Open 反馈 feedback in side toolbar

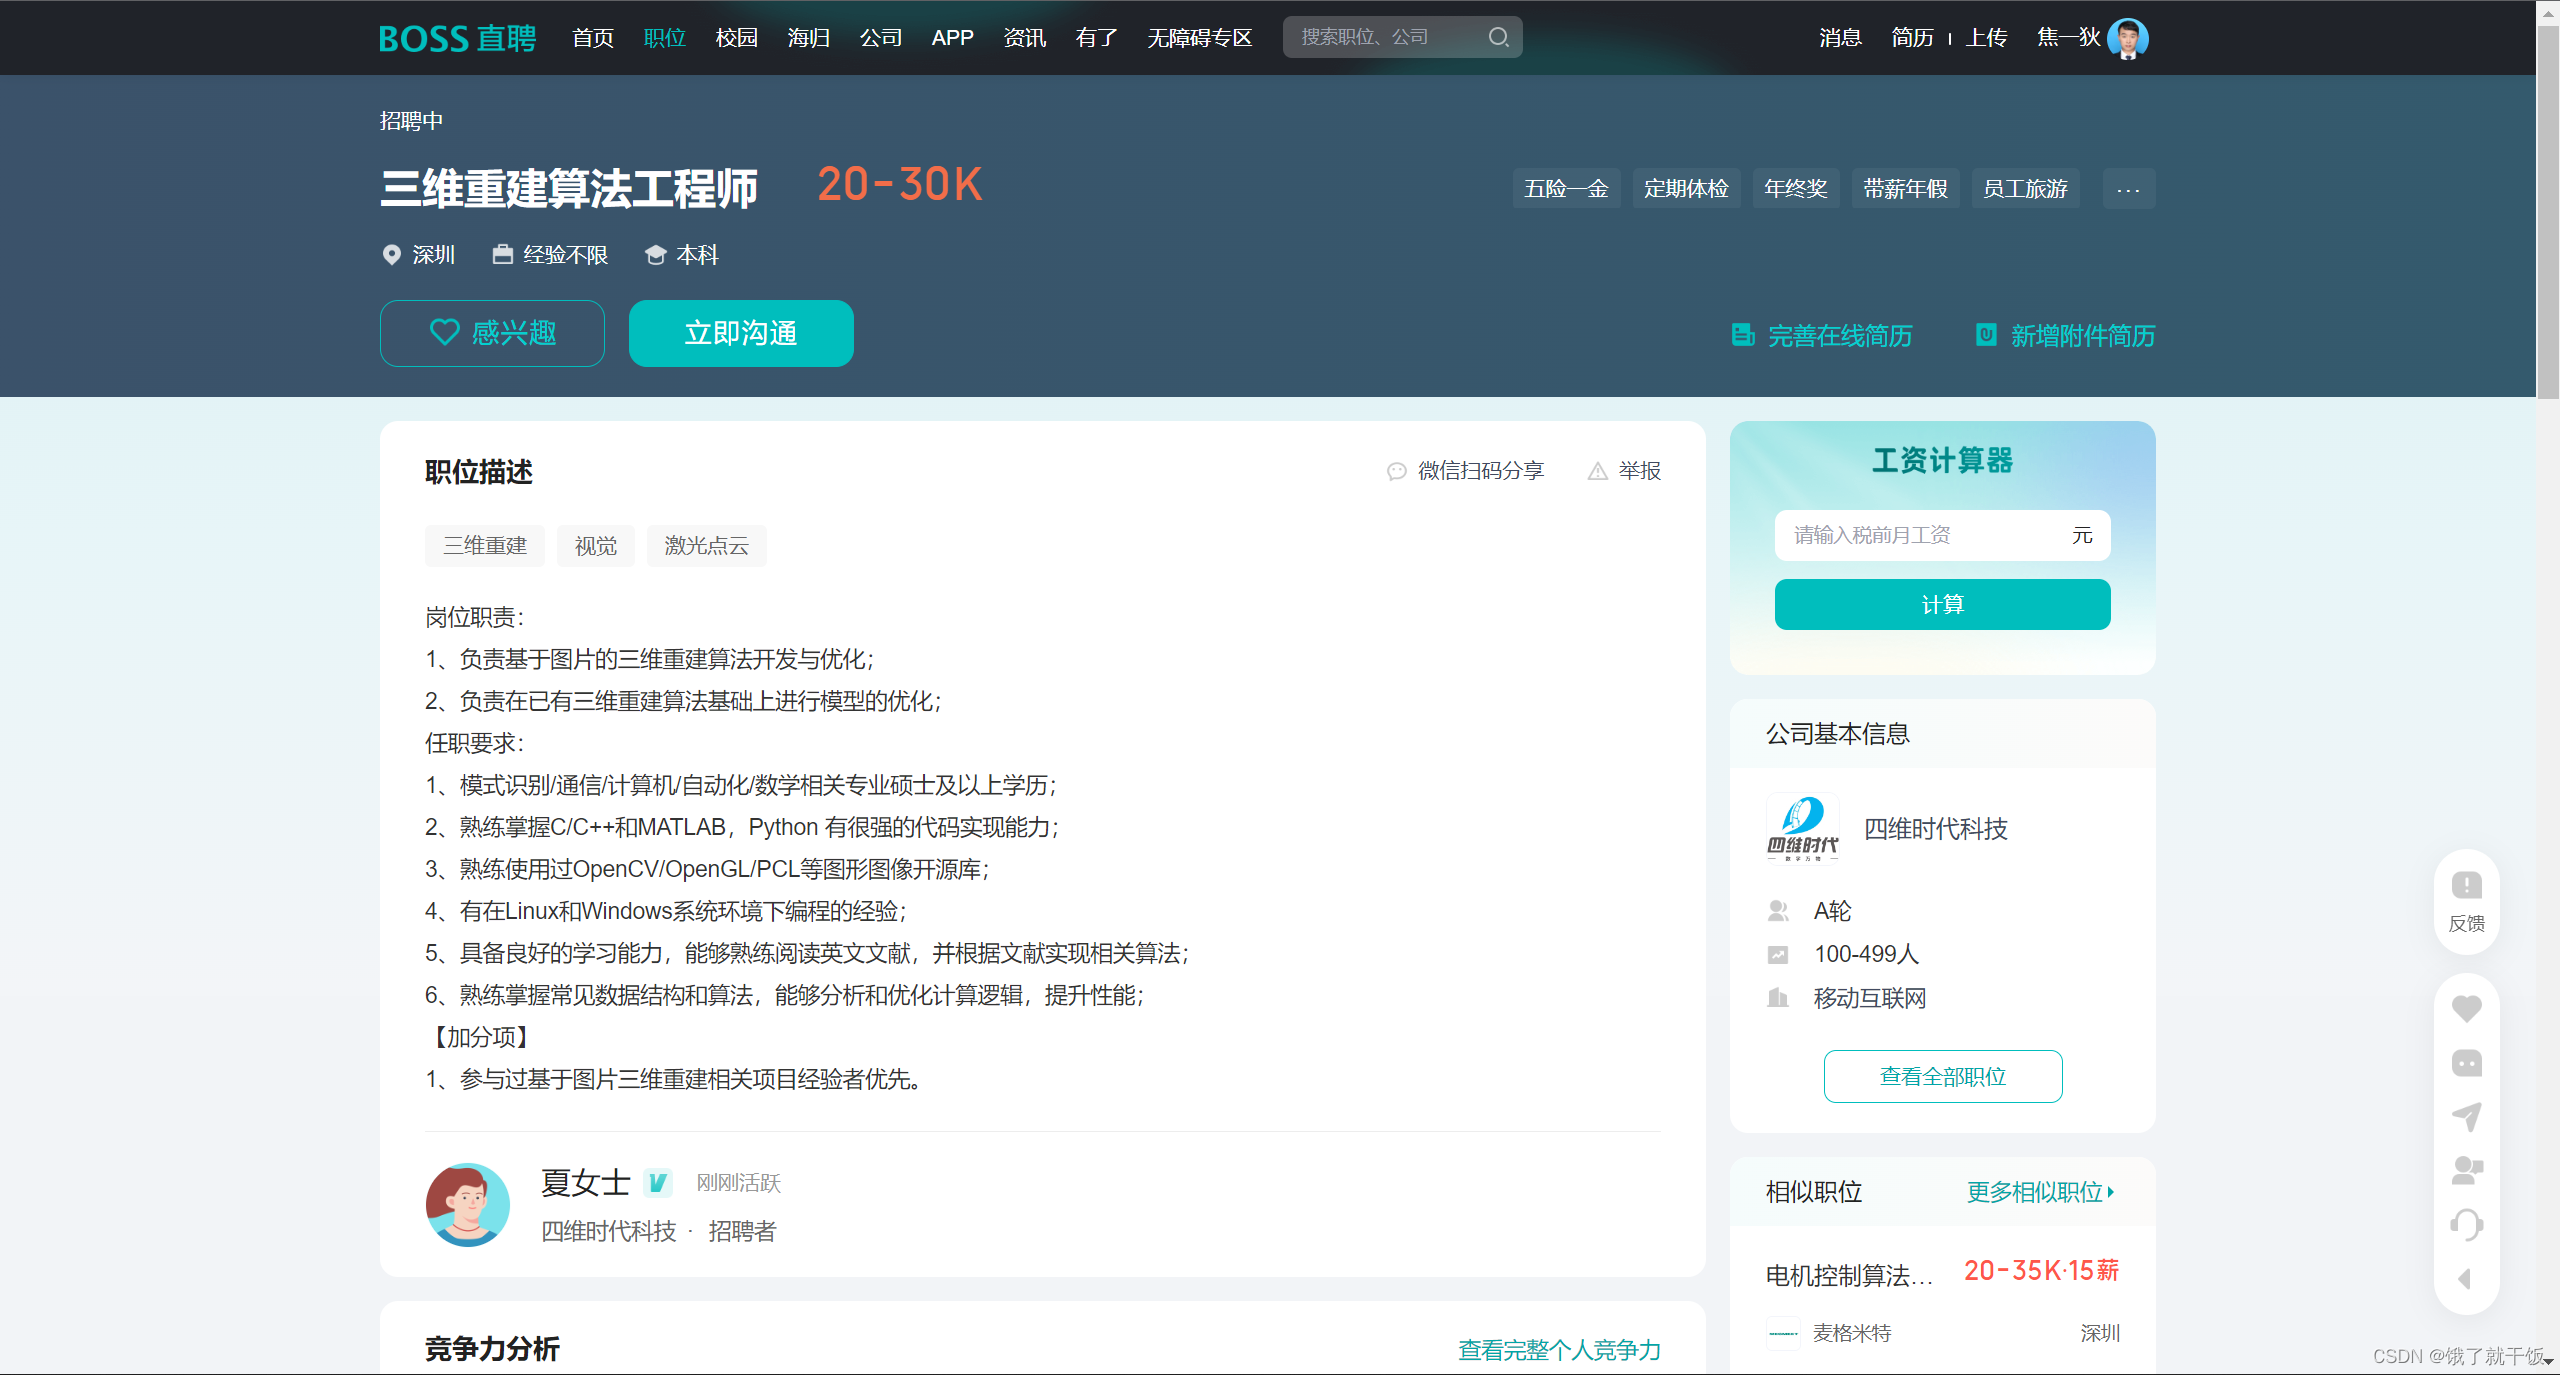(2466, 901)
